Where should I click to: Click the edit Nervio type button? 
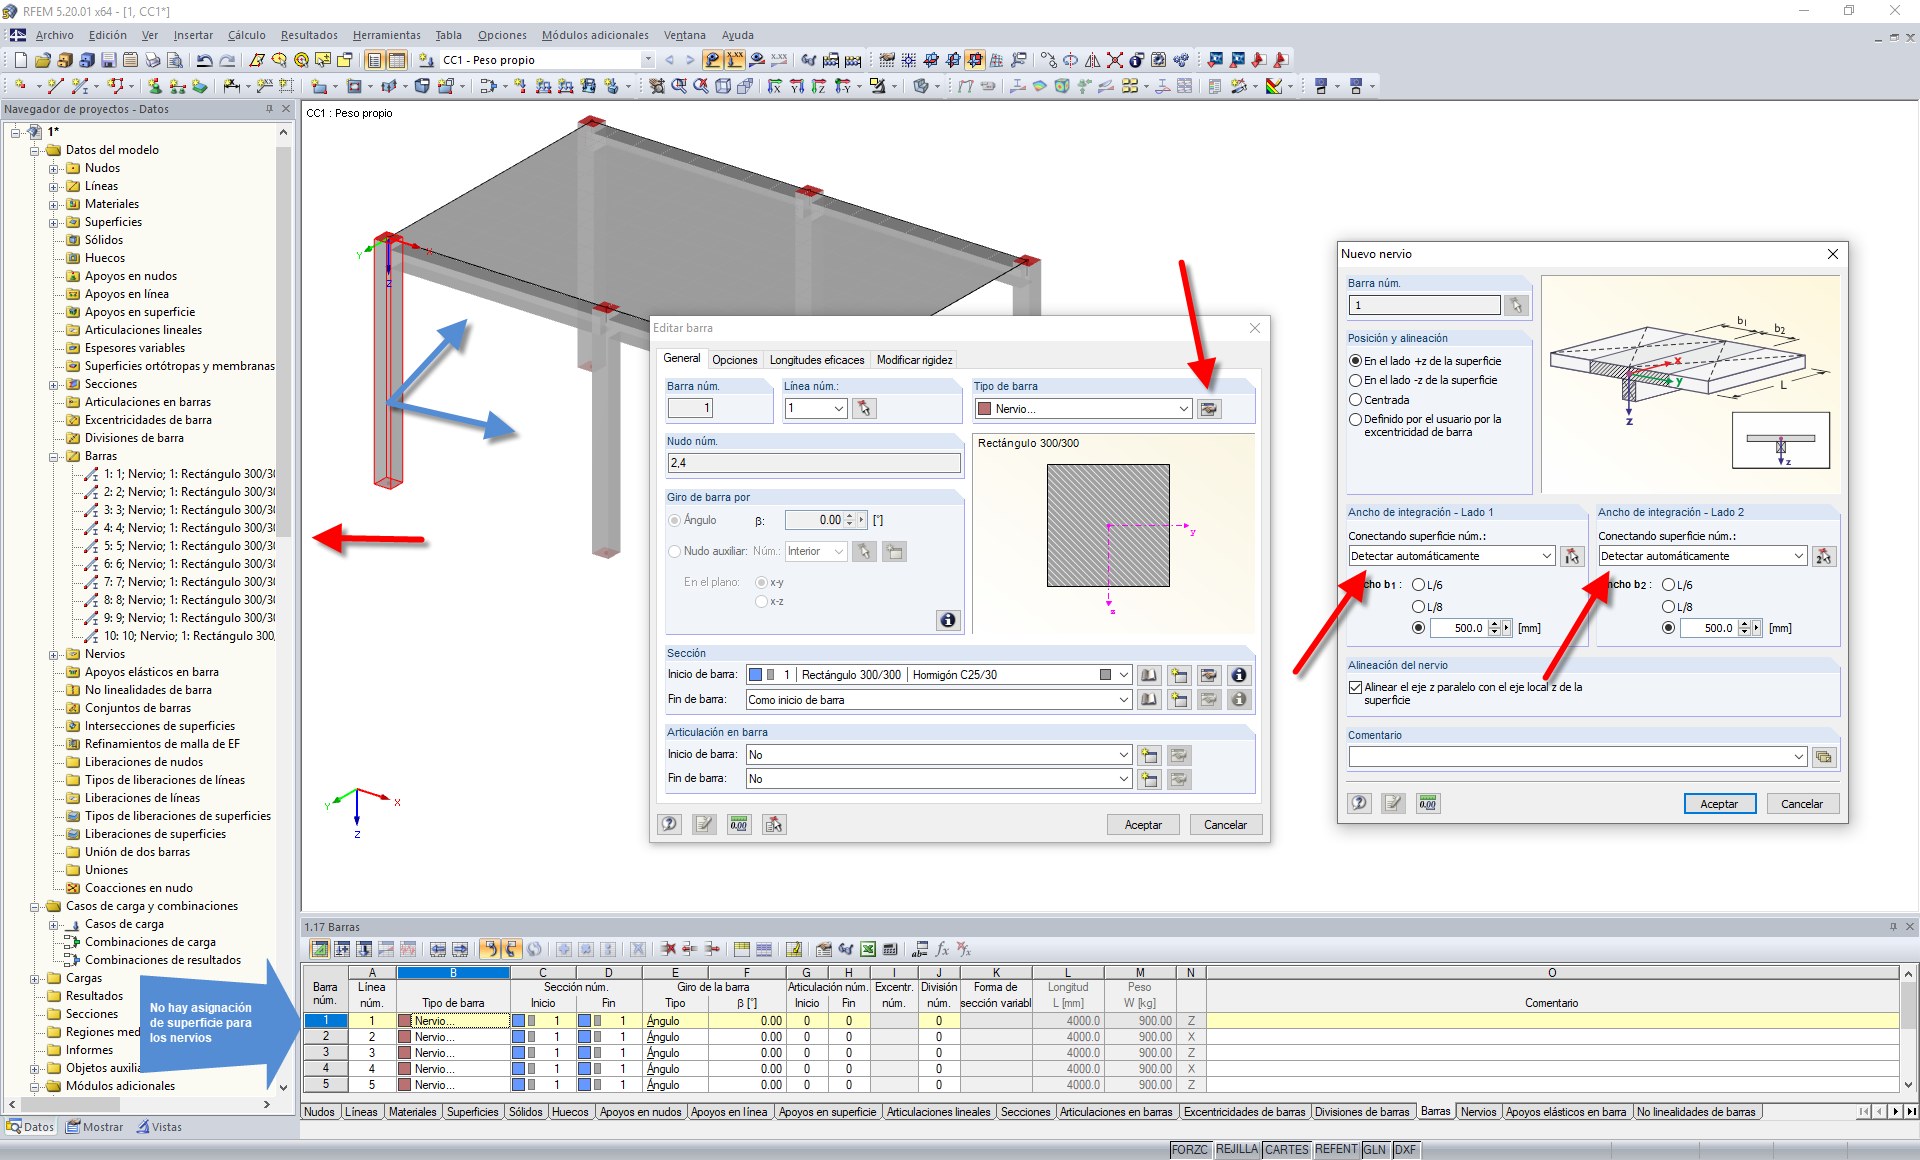(1209, 409)
